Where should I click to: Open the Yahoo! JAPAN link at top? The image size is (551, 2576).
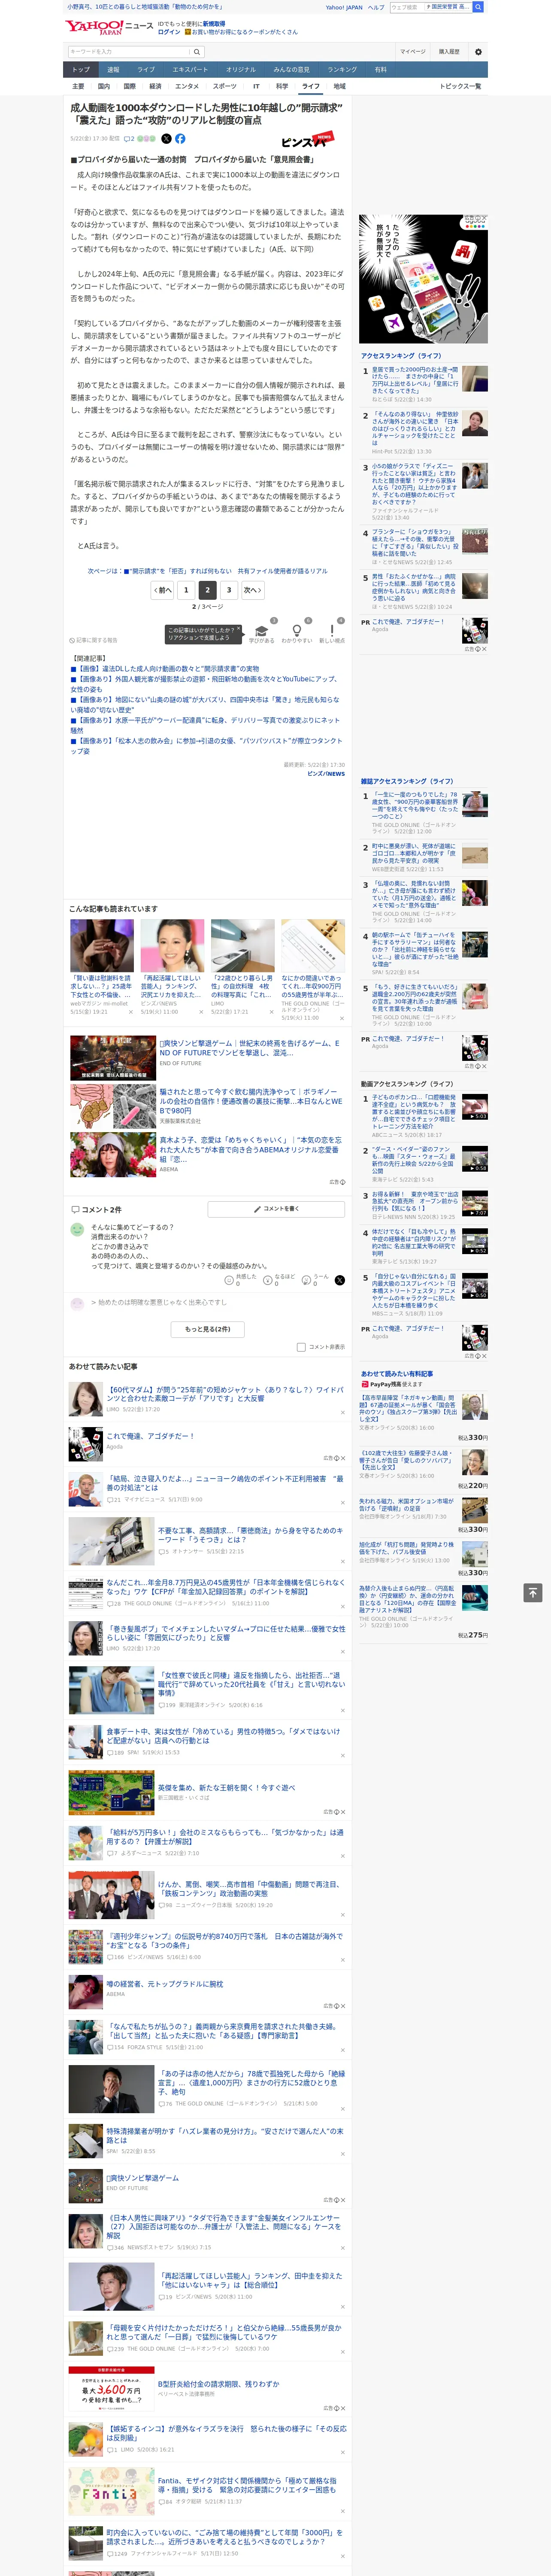344,7
